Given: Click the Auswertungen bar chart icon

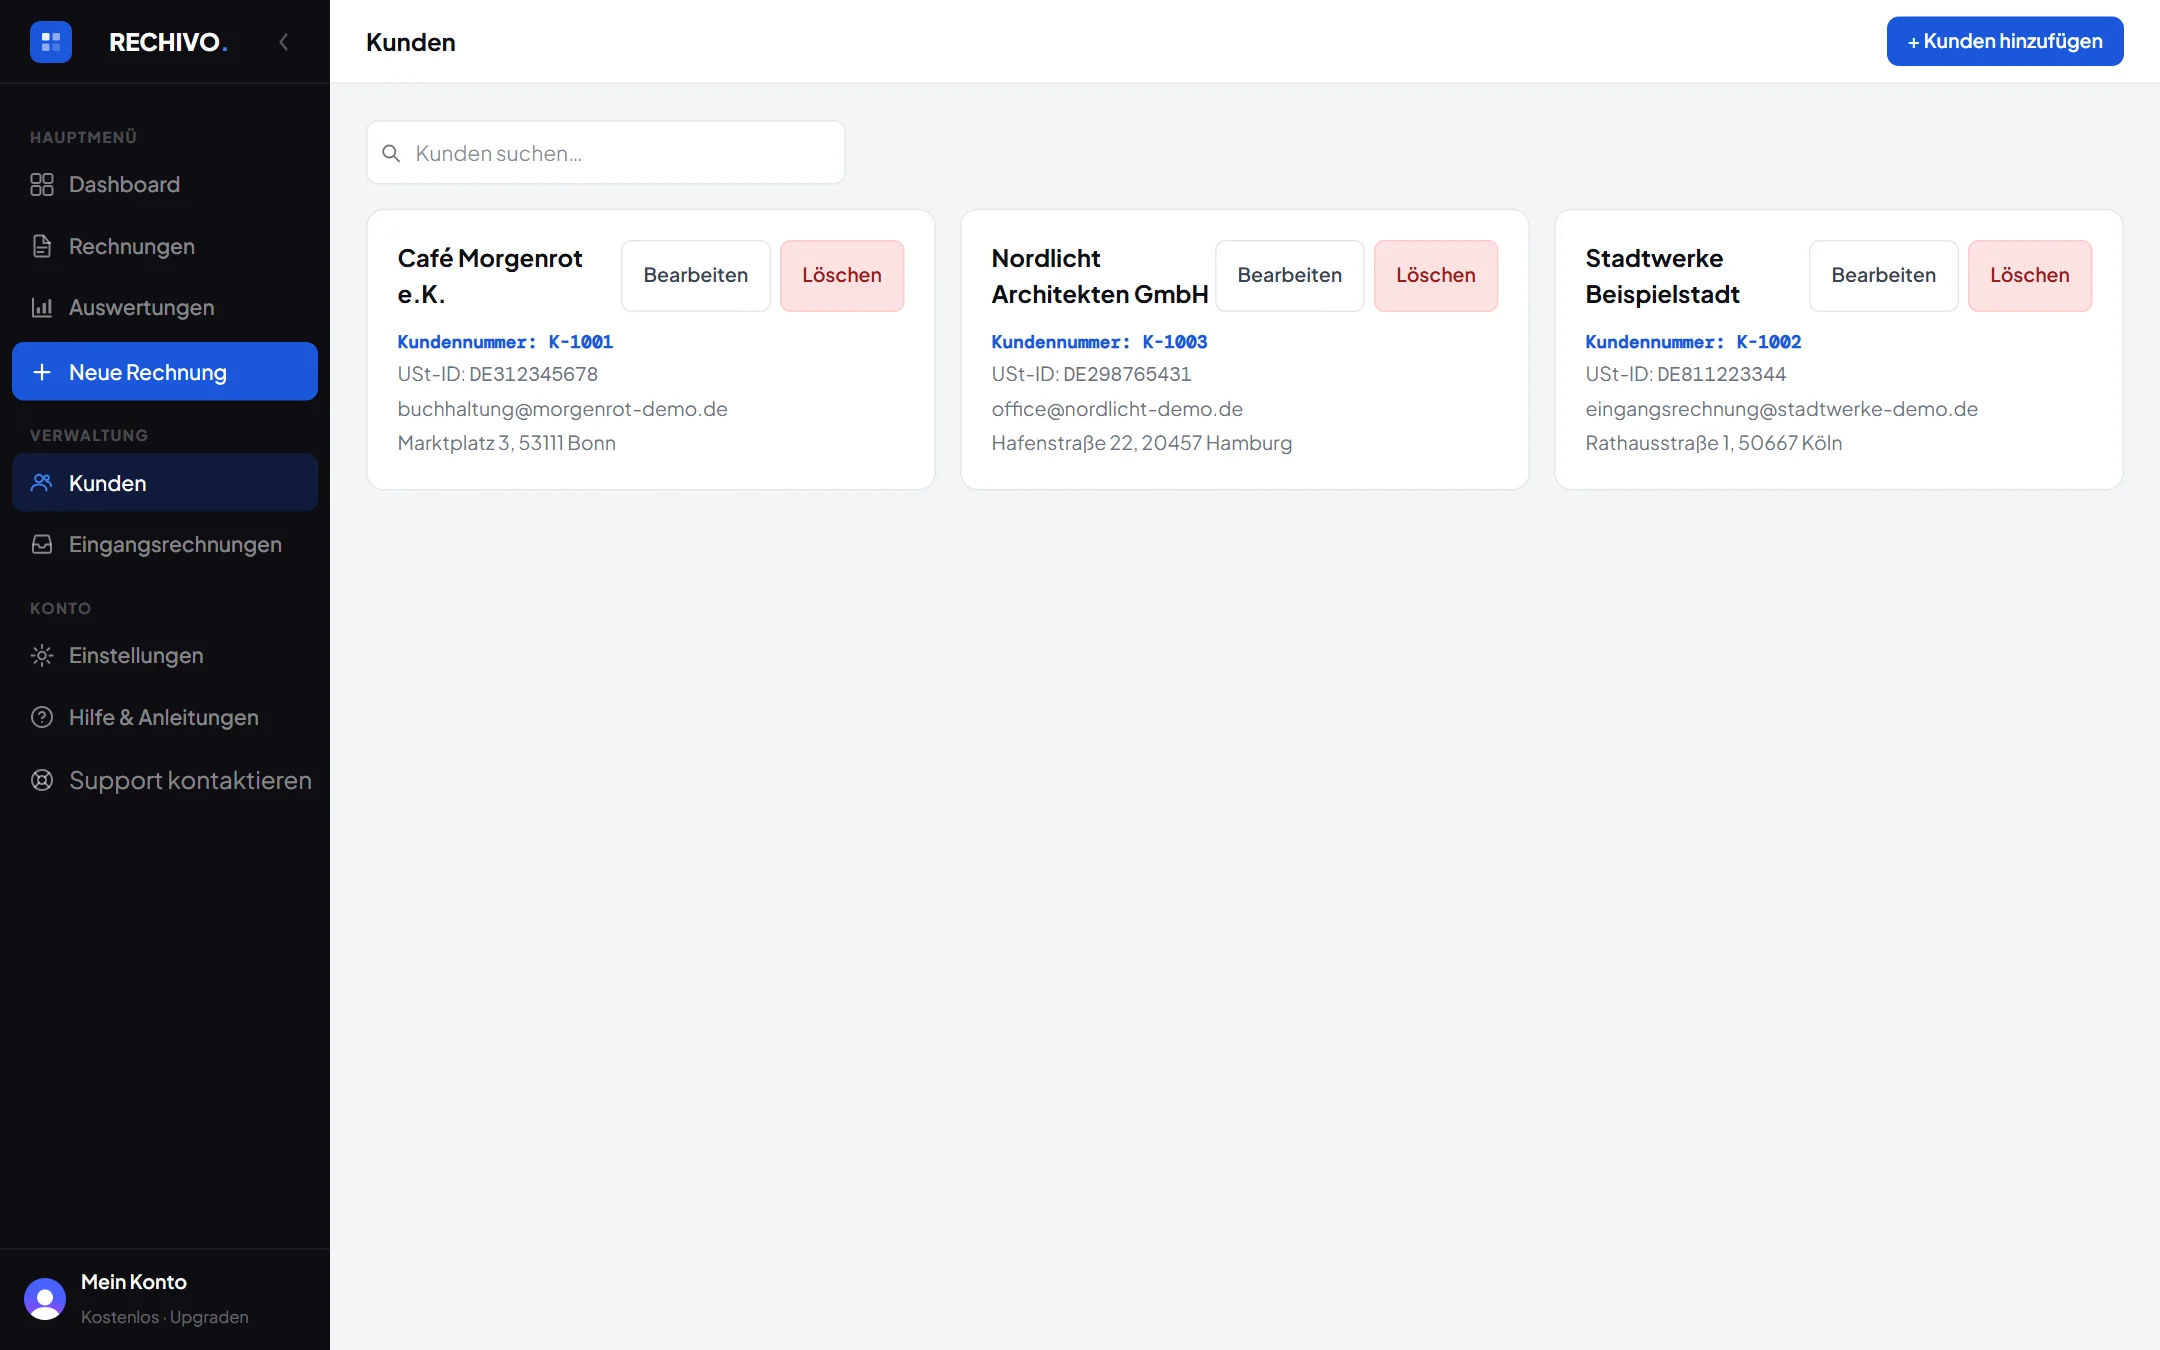Looking at the screenshot, I should [42, 308].
